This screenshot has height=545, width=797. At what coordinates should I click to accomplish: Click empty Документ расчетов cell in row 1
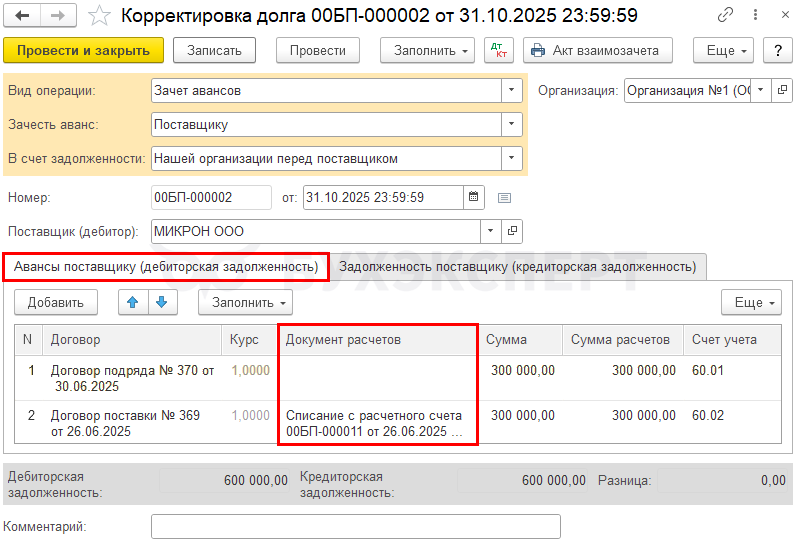[378, 378]
